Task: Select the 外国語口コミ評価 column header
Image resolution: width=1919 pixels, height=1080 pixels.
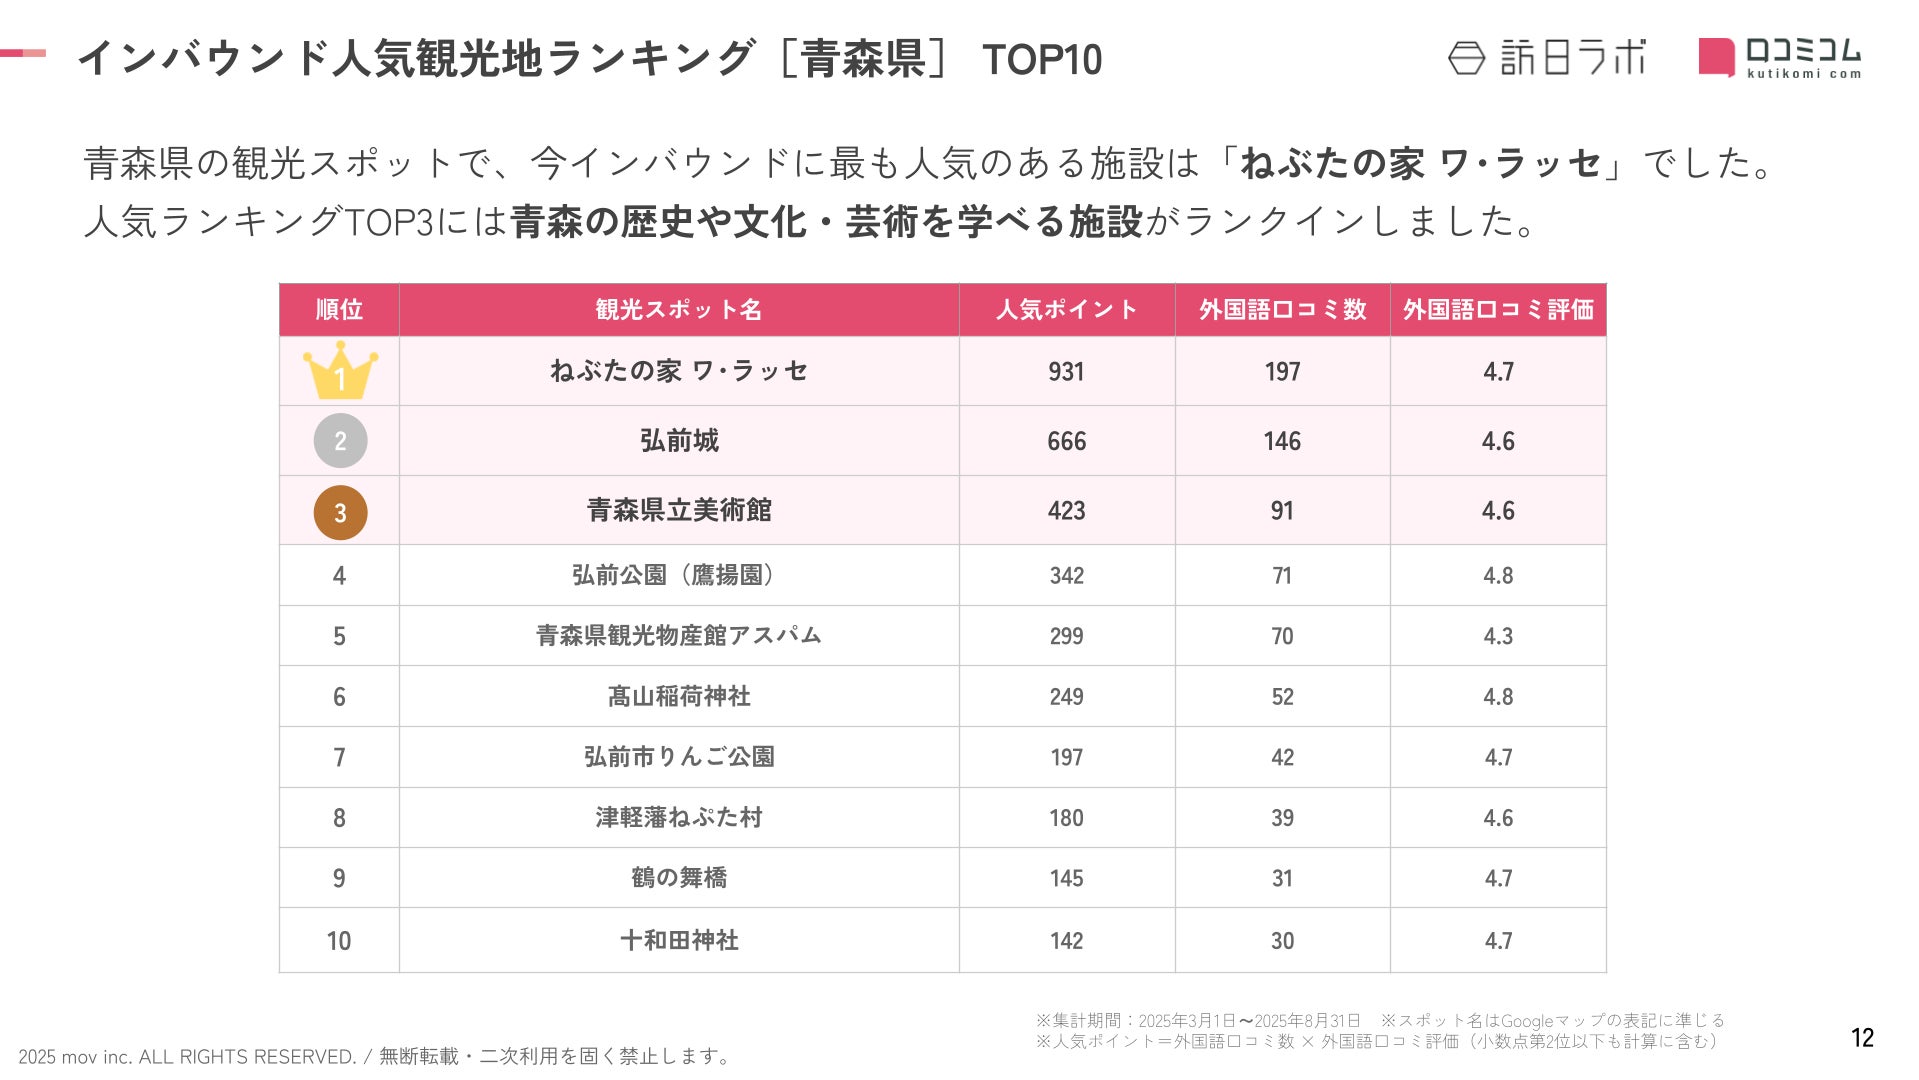Action: pyautogui.click(x=1498, y=310)
